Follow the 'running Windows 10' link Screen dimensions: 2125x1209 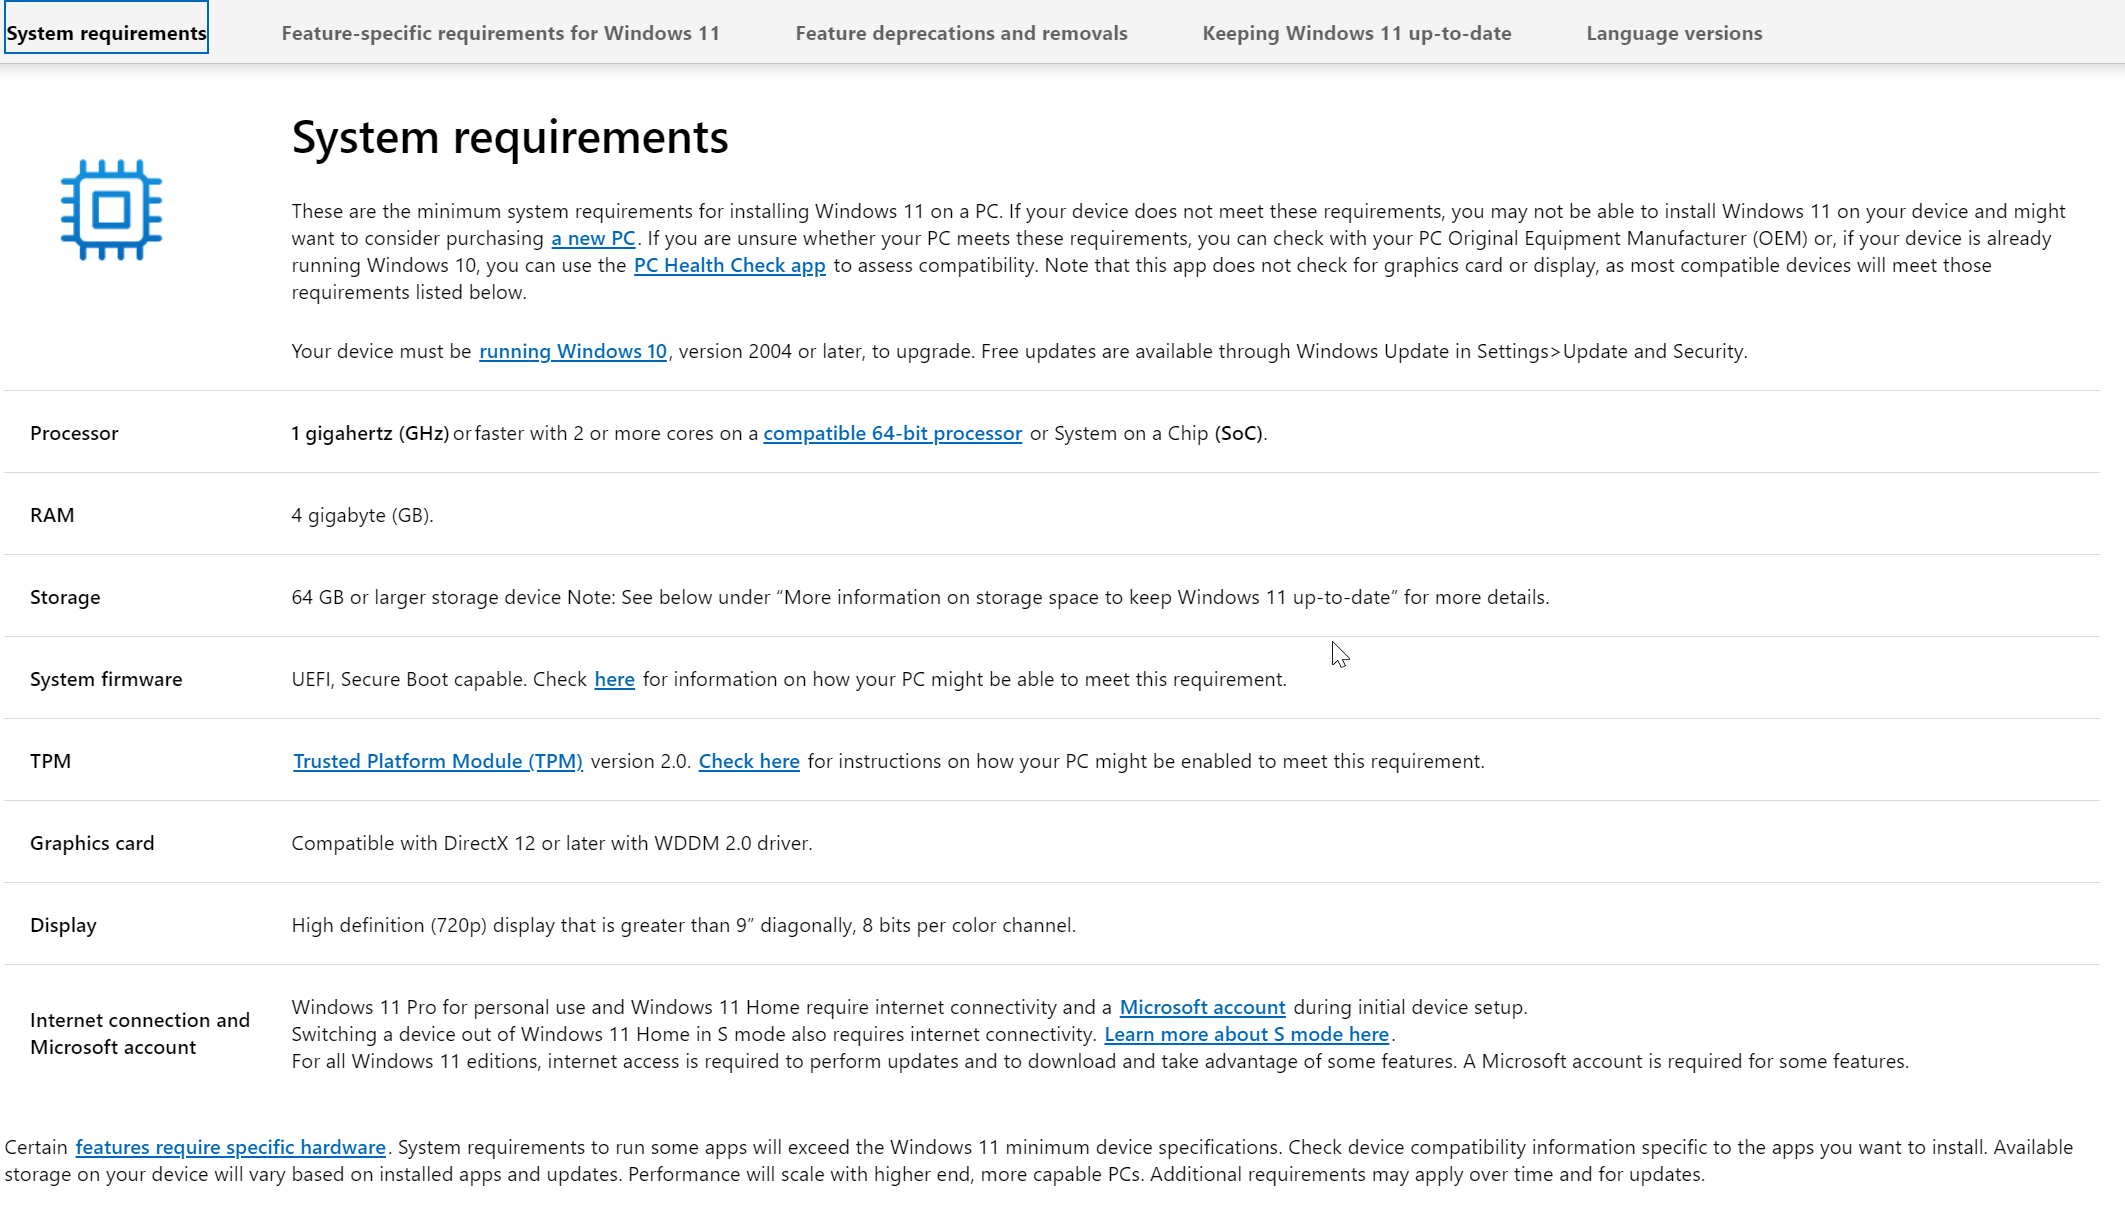tap(572, 352)
